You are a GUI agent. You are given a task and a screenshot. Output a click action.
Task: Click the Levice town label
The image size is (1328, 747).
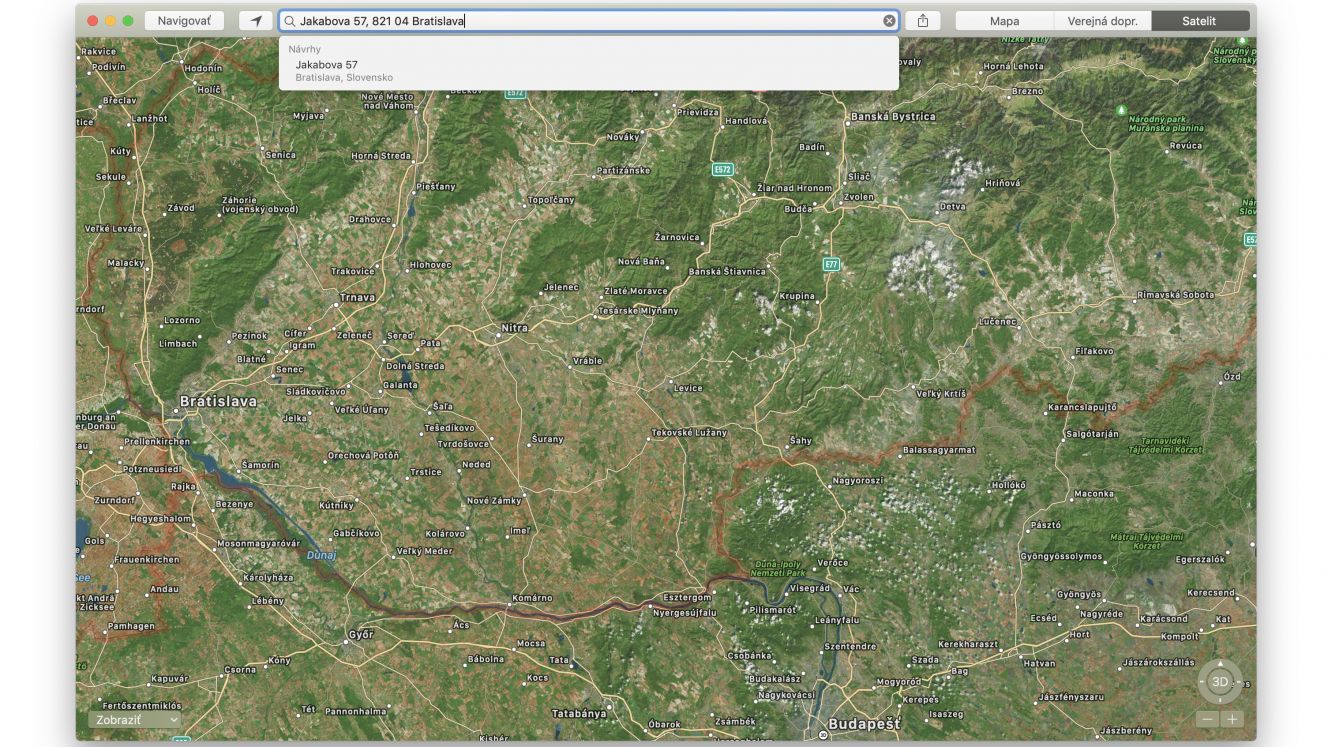point(688,388)
